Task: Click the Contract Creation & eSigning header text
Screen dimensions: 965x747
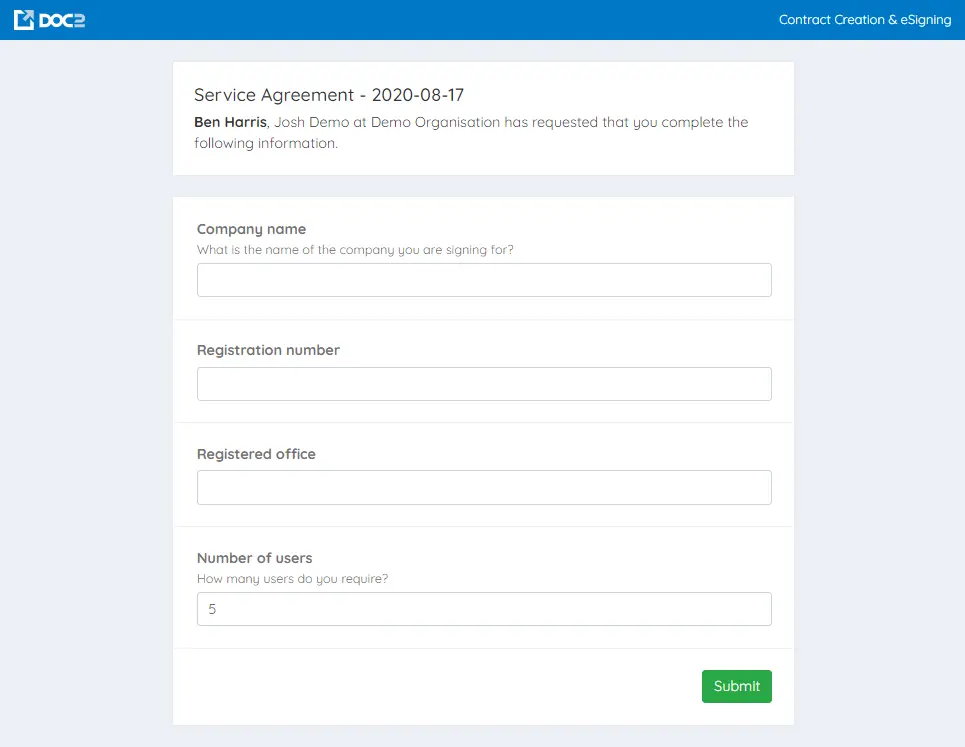Action: point(864,20)
